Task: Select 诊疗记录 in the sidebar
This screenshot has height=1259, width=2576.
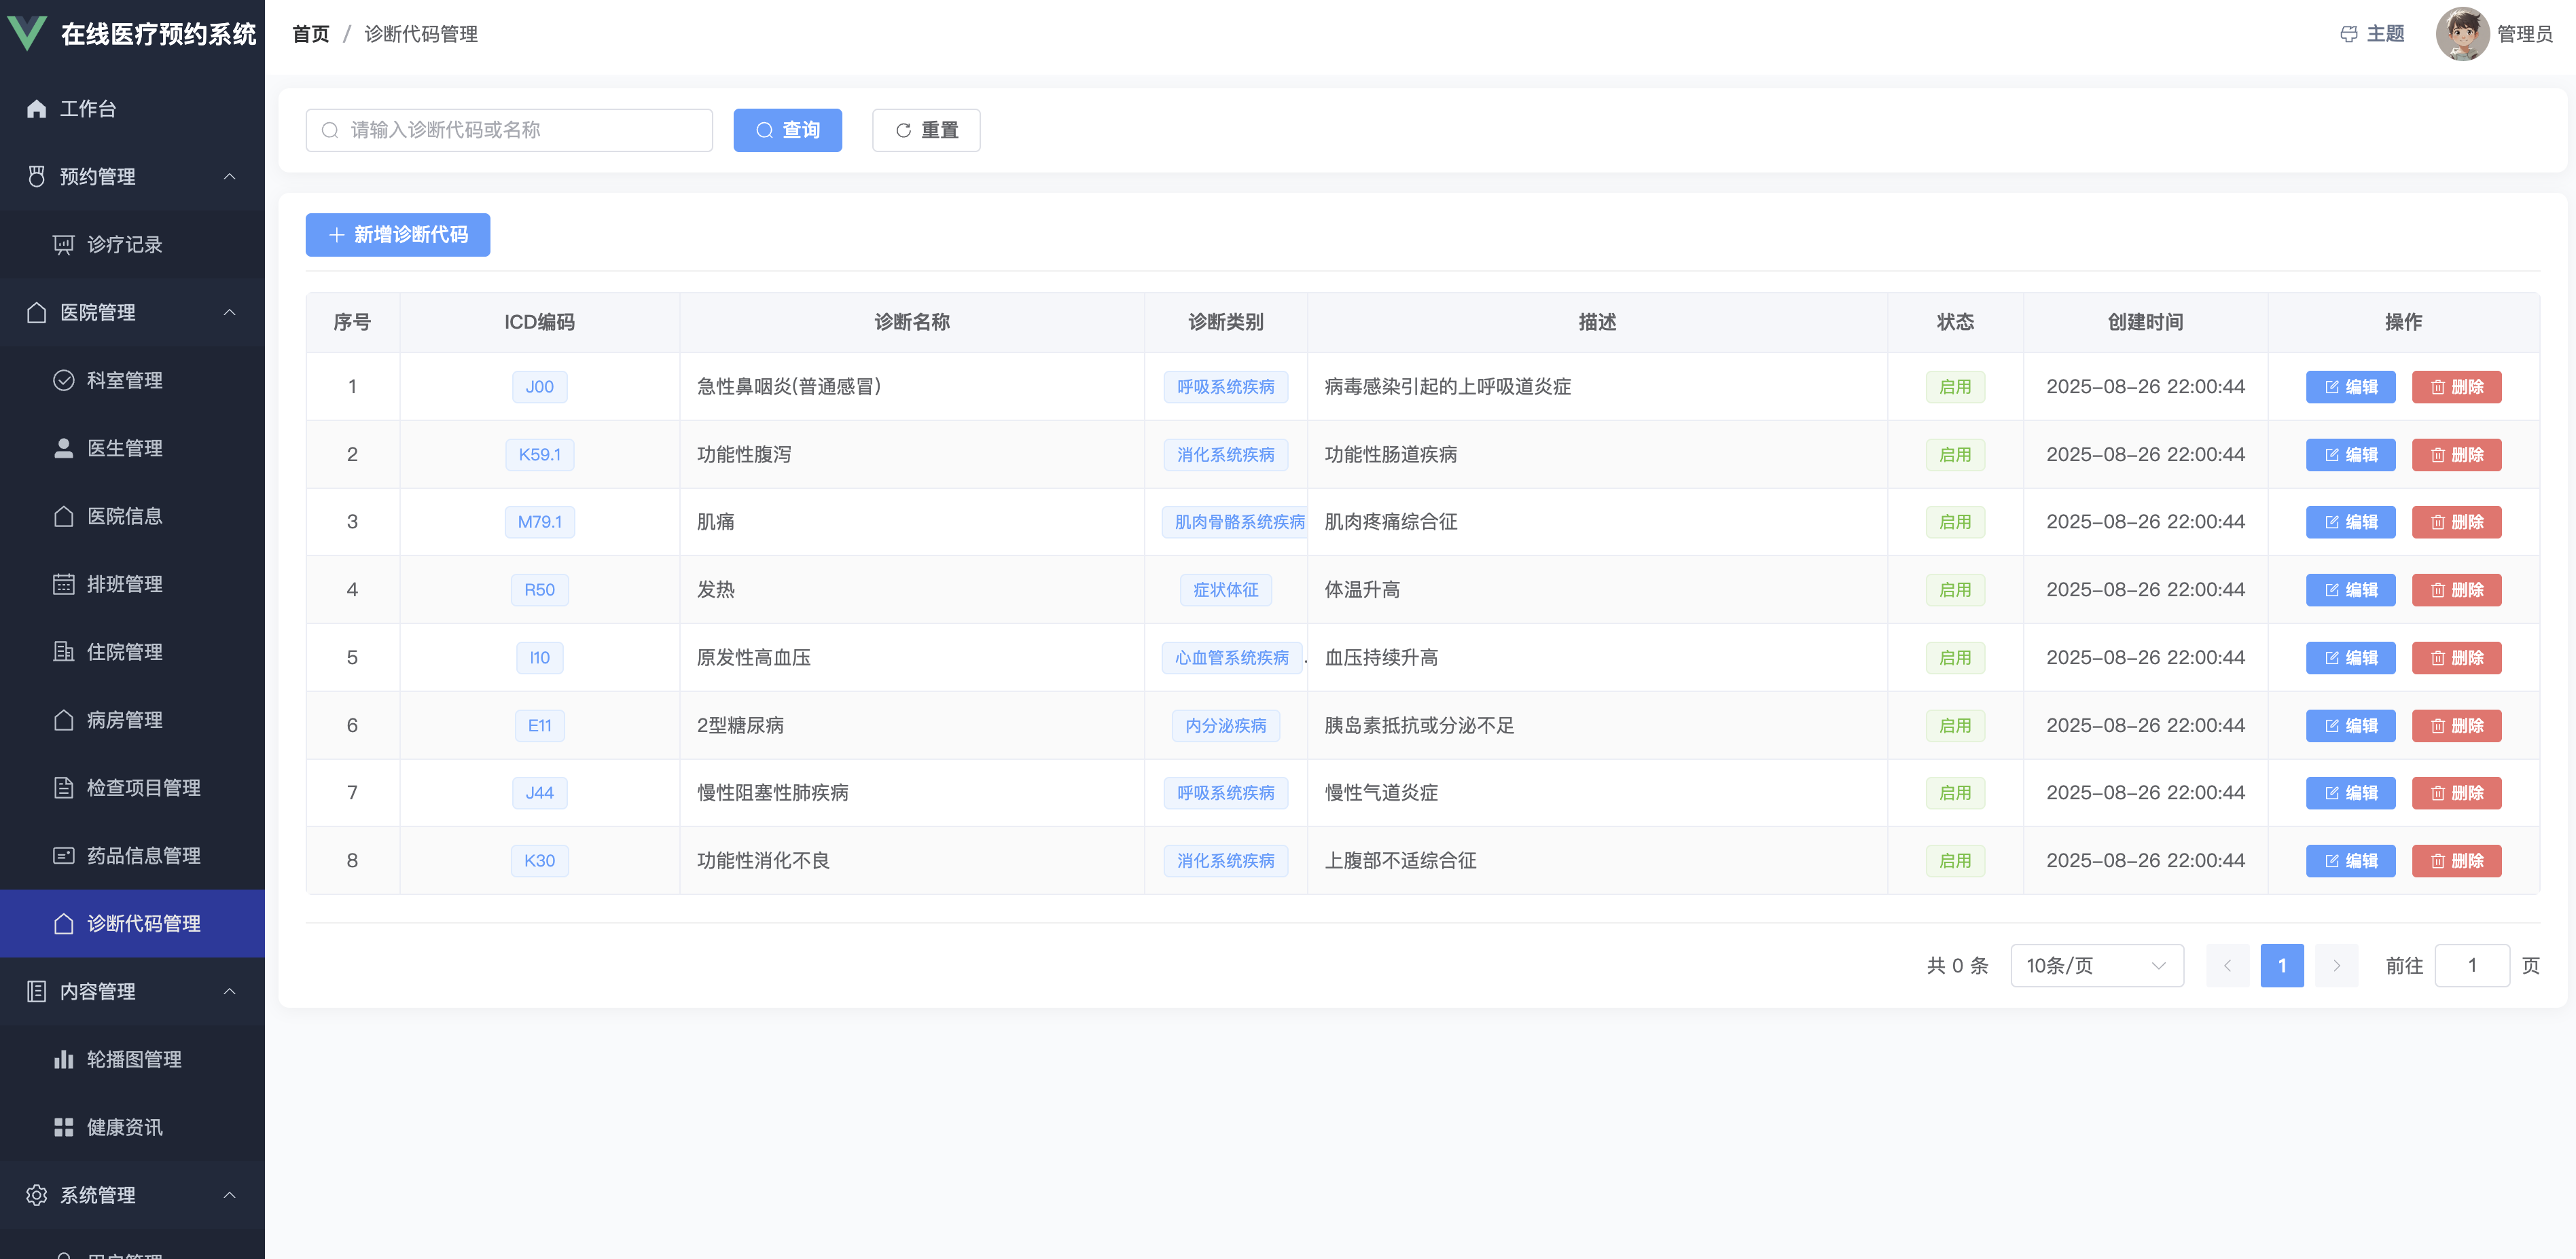Action: [124, 244]
